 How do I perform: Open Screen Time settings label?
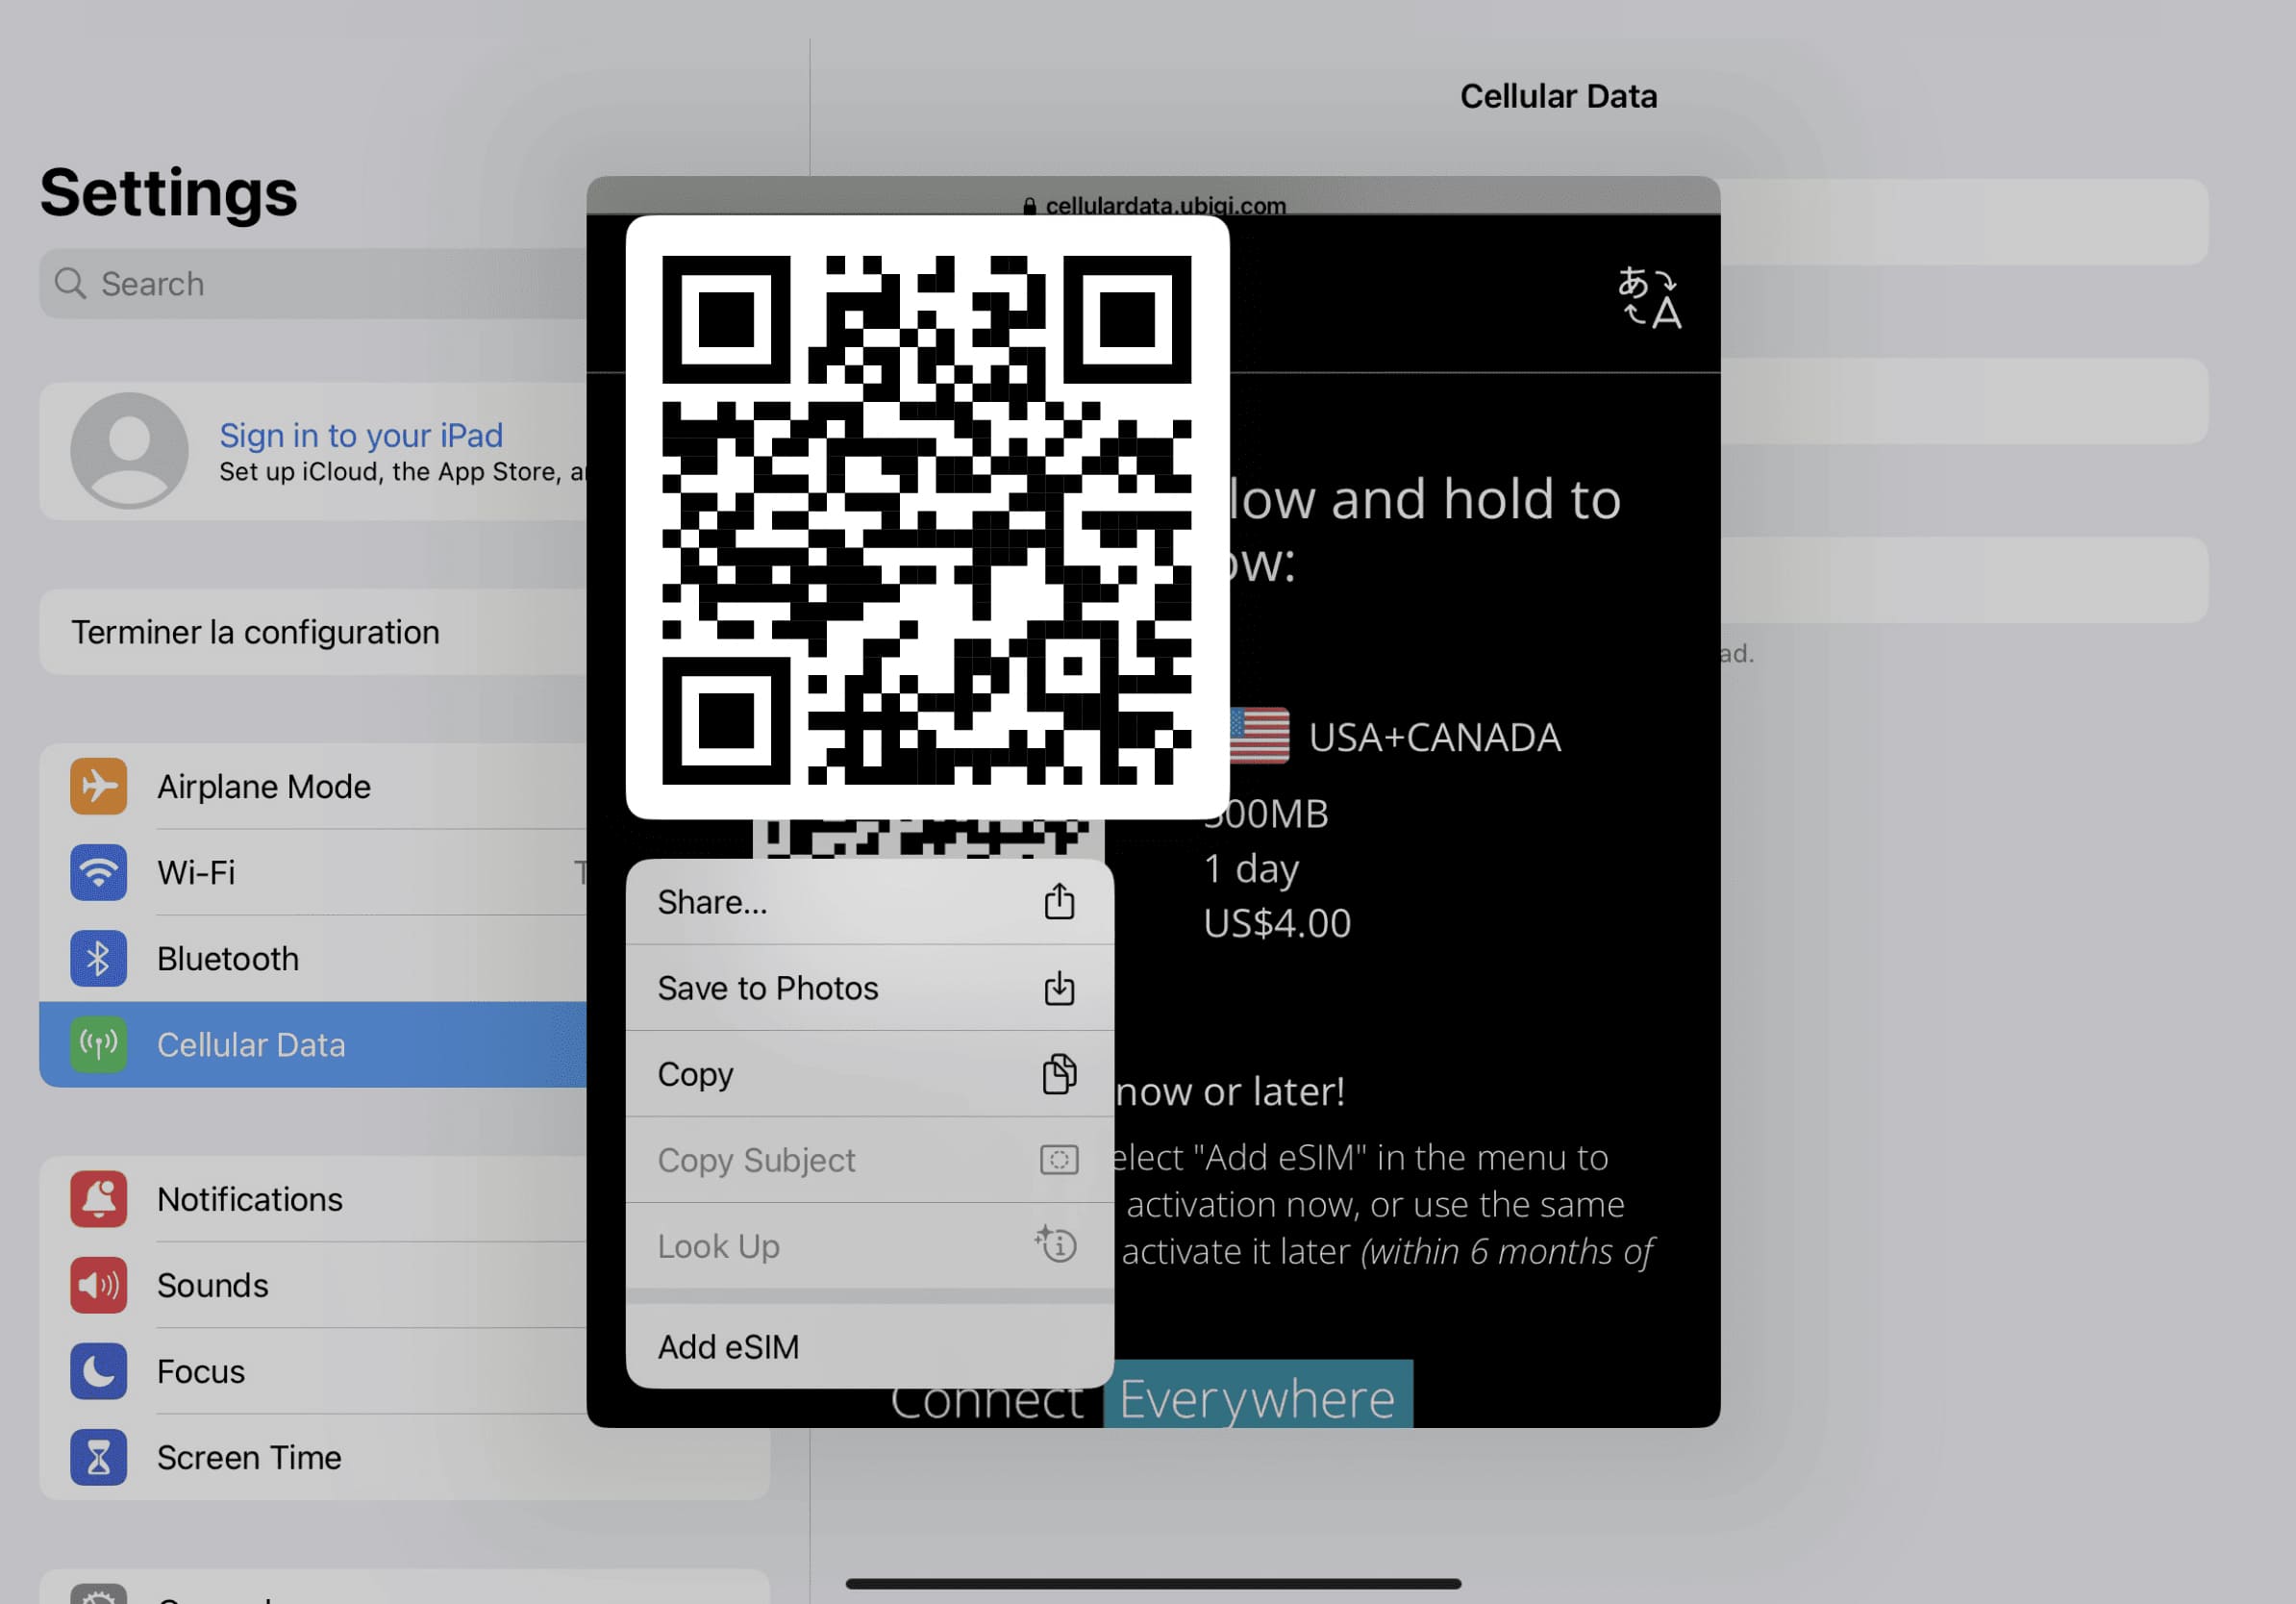click(249, 1457)
